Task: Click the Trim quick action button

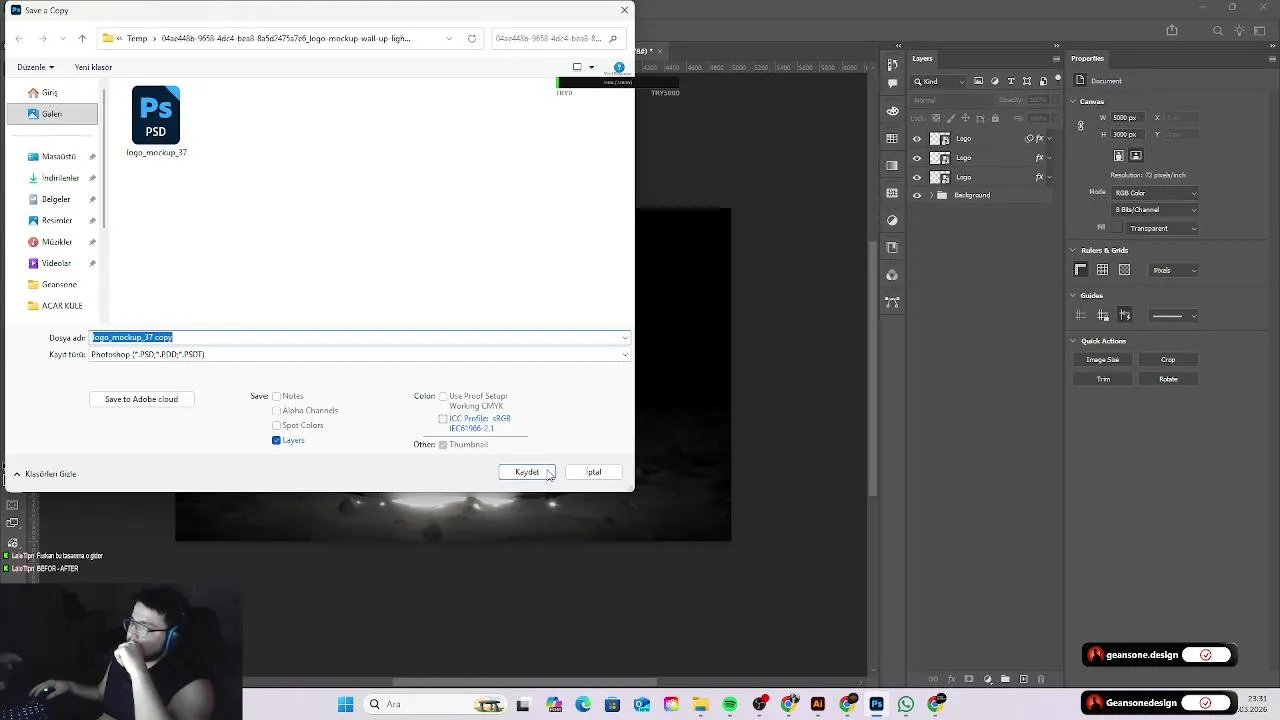Action: [1103, 379]
